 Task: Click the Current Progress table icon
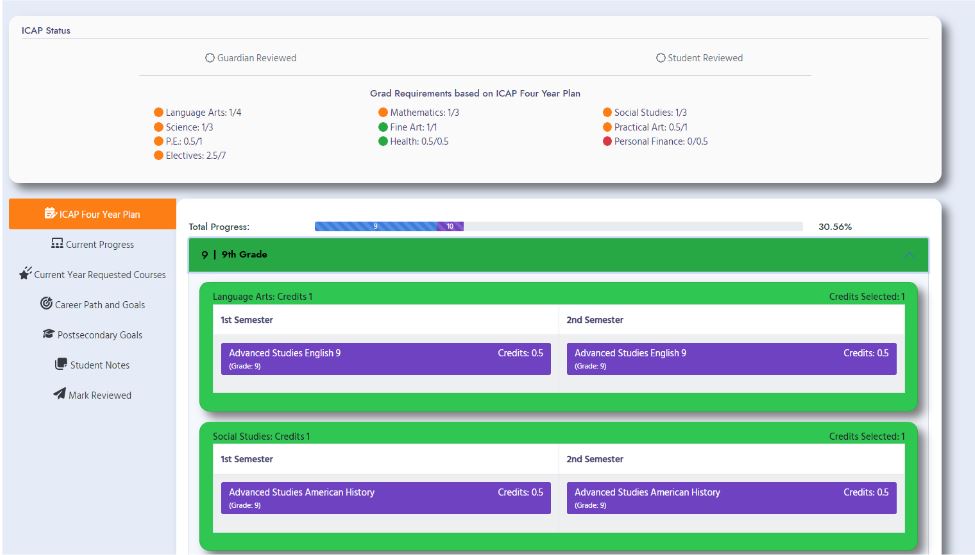coord(57,244)
